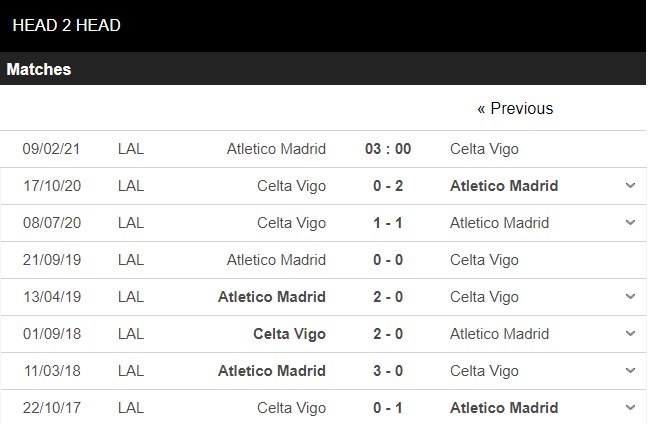652x424 pixels.
Task: Click the « Previous link
Action: [515, 108]
